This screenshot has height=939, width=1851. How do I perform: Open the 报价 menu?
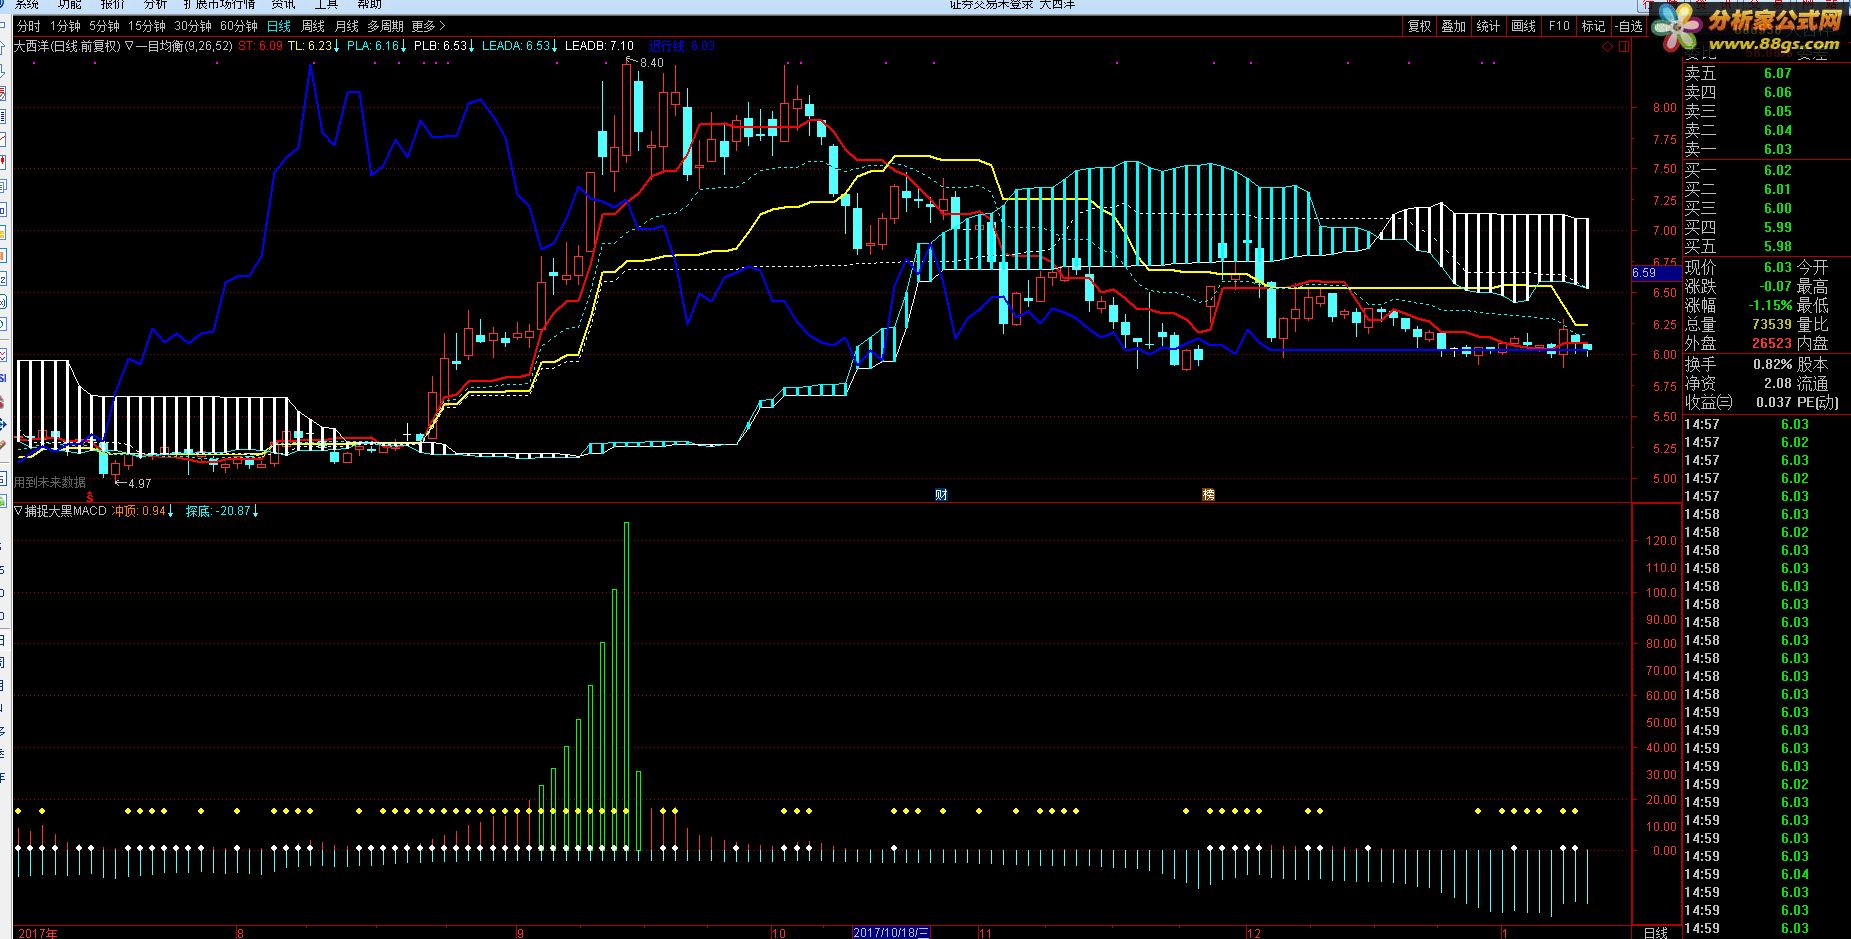coord(113,5)
